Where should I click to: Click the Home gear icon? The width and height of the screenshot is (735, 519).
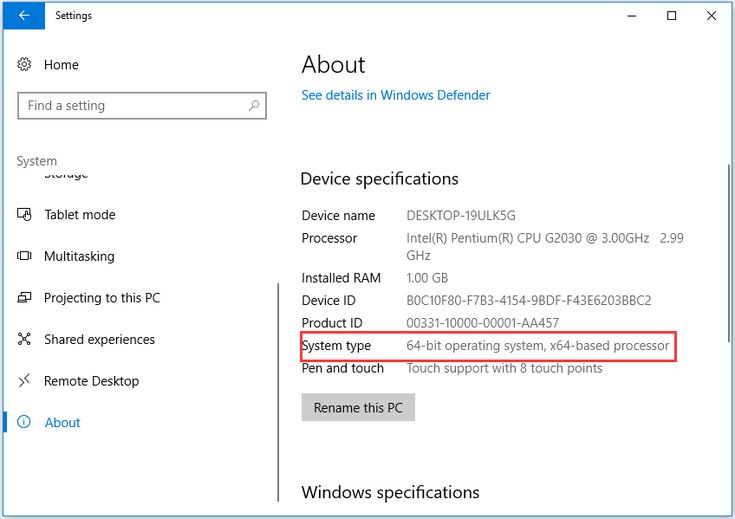click(x=25, y=65)
